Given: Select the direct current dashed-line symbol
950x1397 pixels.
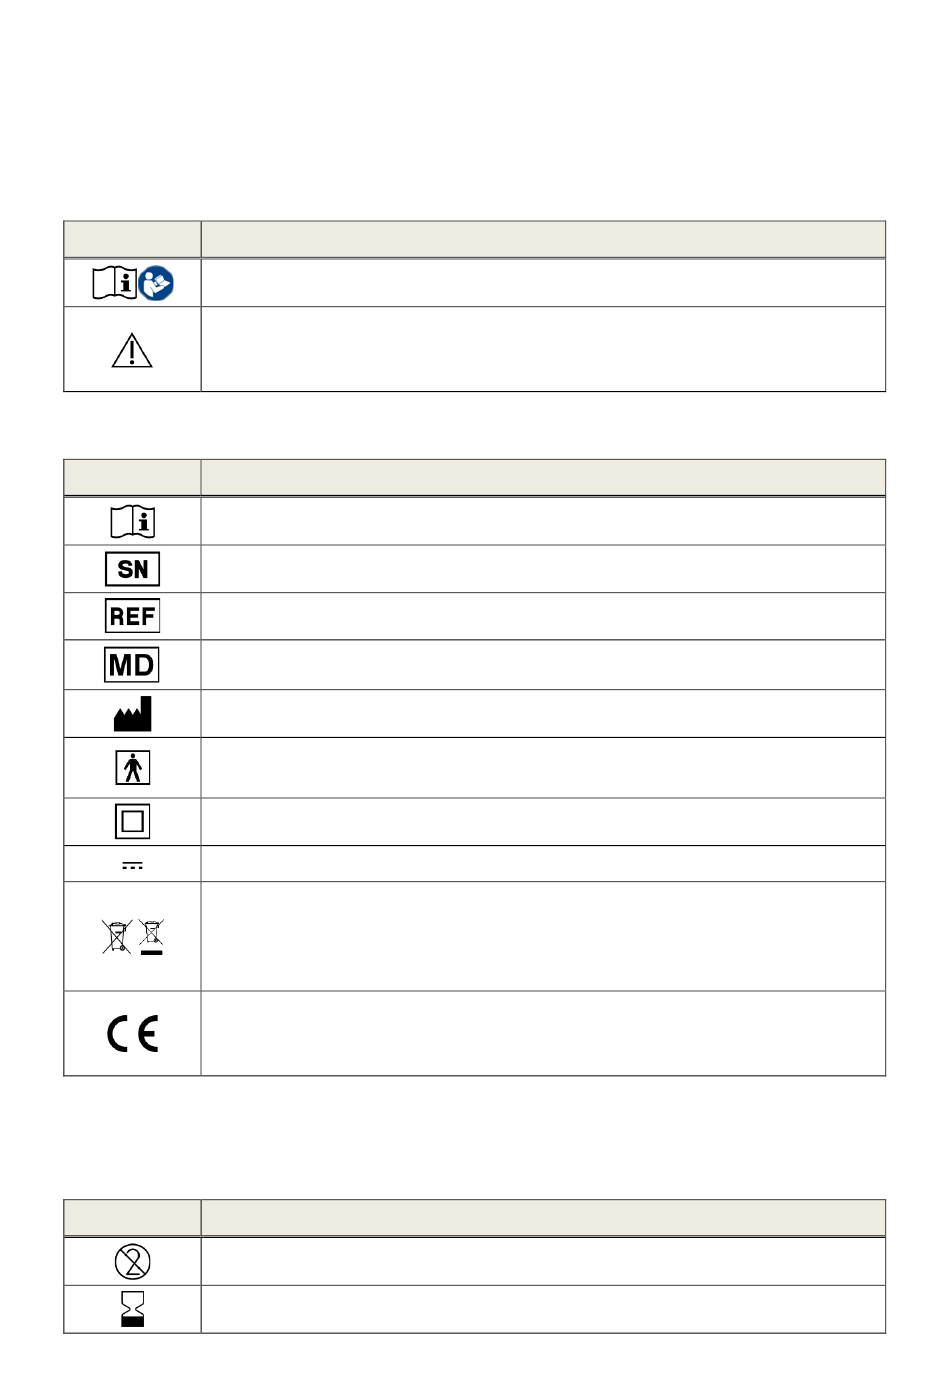Looking at the screenshot, I should coord(132,866).
